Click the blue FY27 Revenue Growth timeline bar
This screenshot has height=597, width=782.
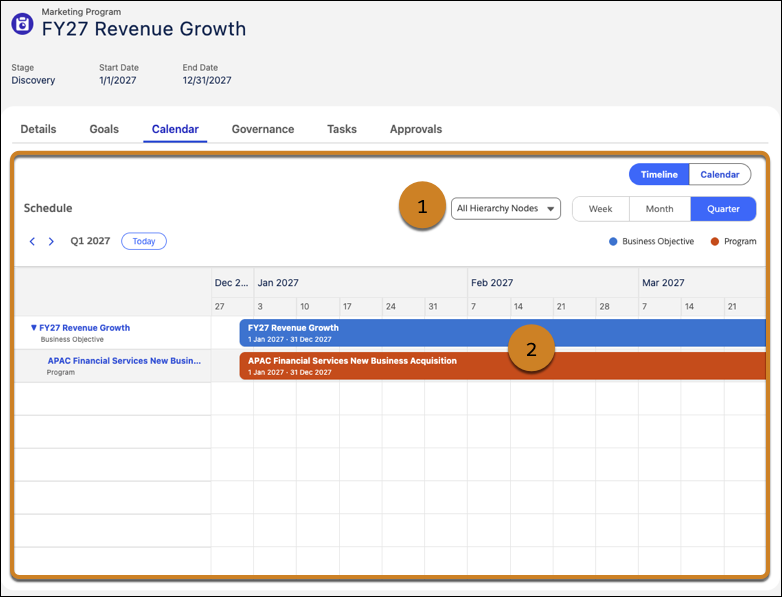click(x=503, y=333)
